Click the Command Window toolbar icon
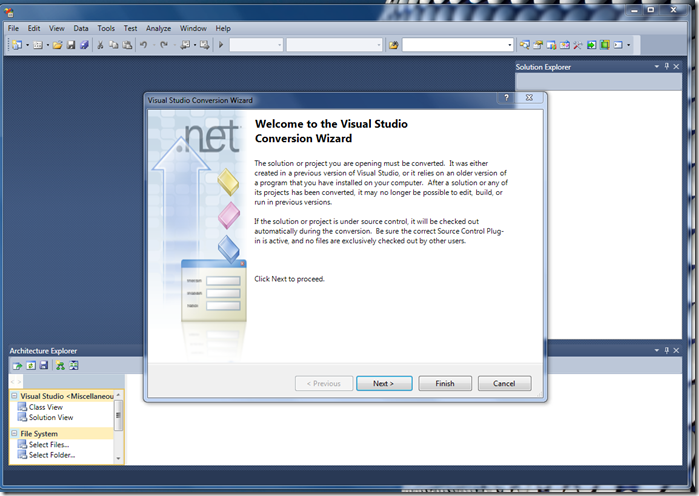The height and width of the screenshot is (496, 699). pos(618,45)
